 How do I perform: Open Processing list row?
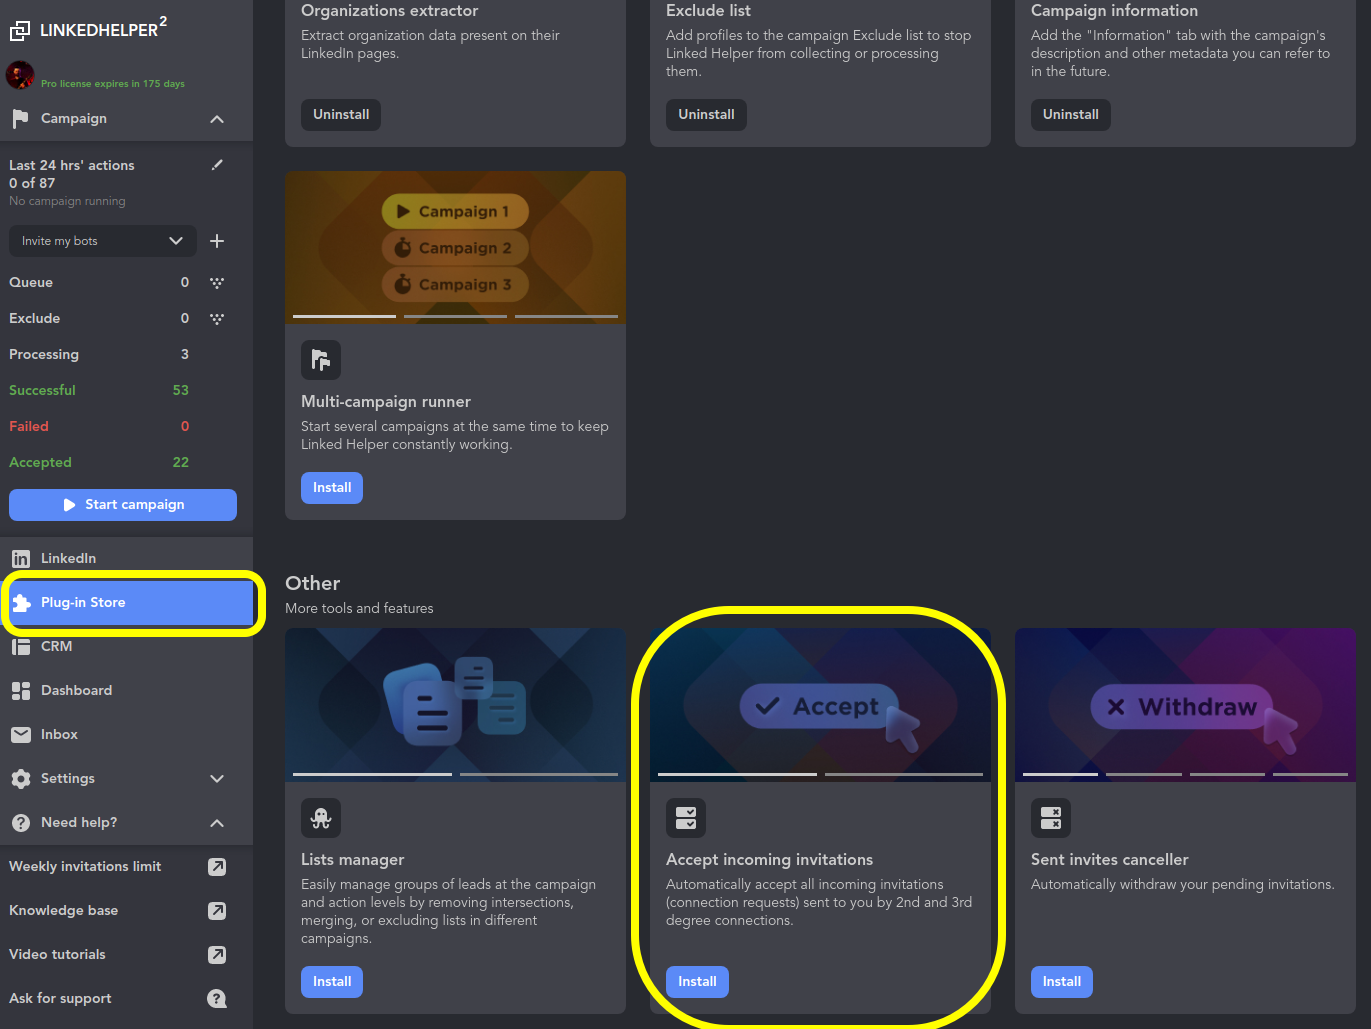(x=99, y=355)
